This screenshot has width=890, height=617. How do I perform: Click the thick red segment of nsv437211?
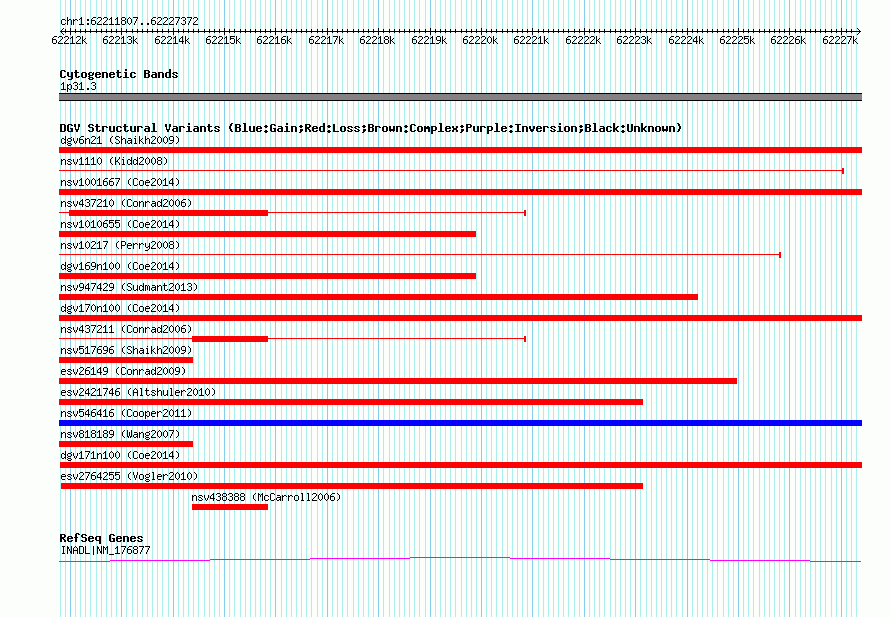[x=230, y=339]
